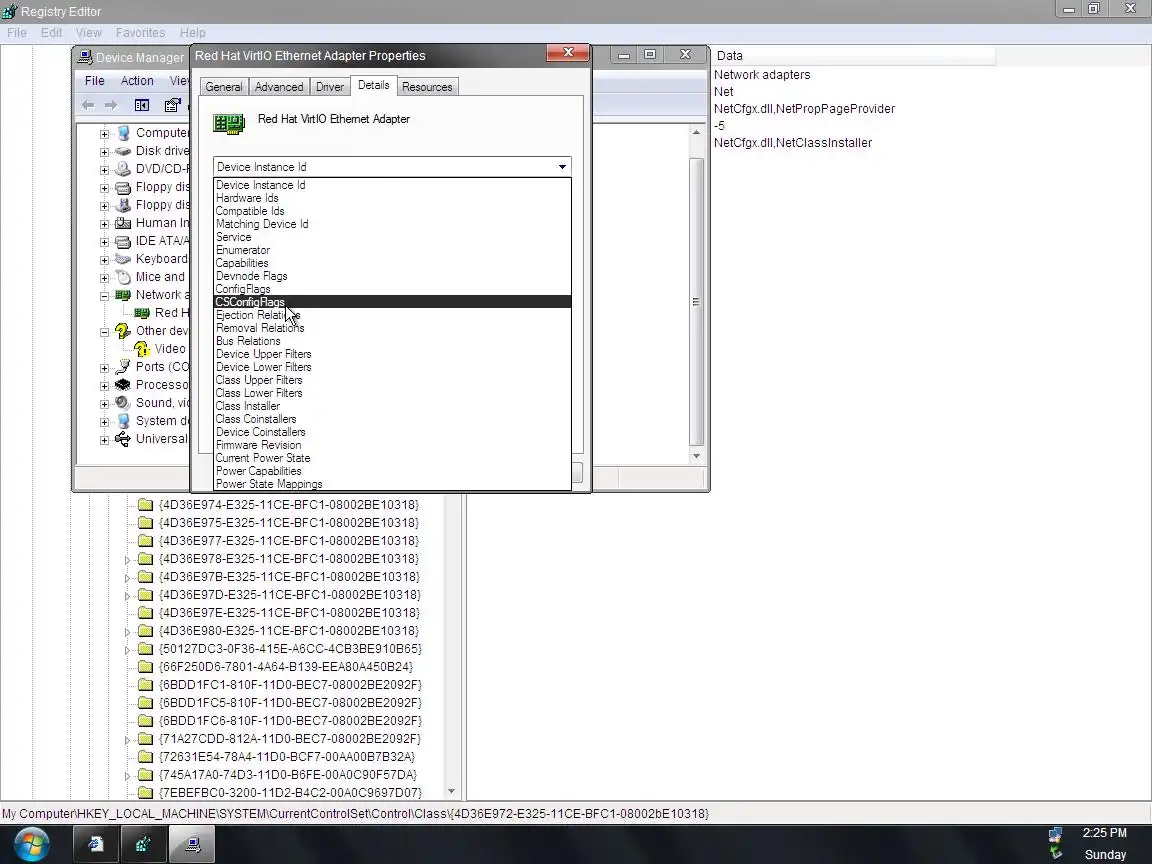Select the Sound, video controllers icon
1152x864 pixels.
coord(123,403)
